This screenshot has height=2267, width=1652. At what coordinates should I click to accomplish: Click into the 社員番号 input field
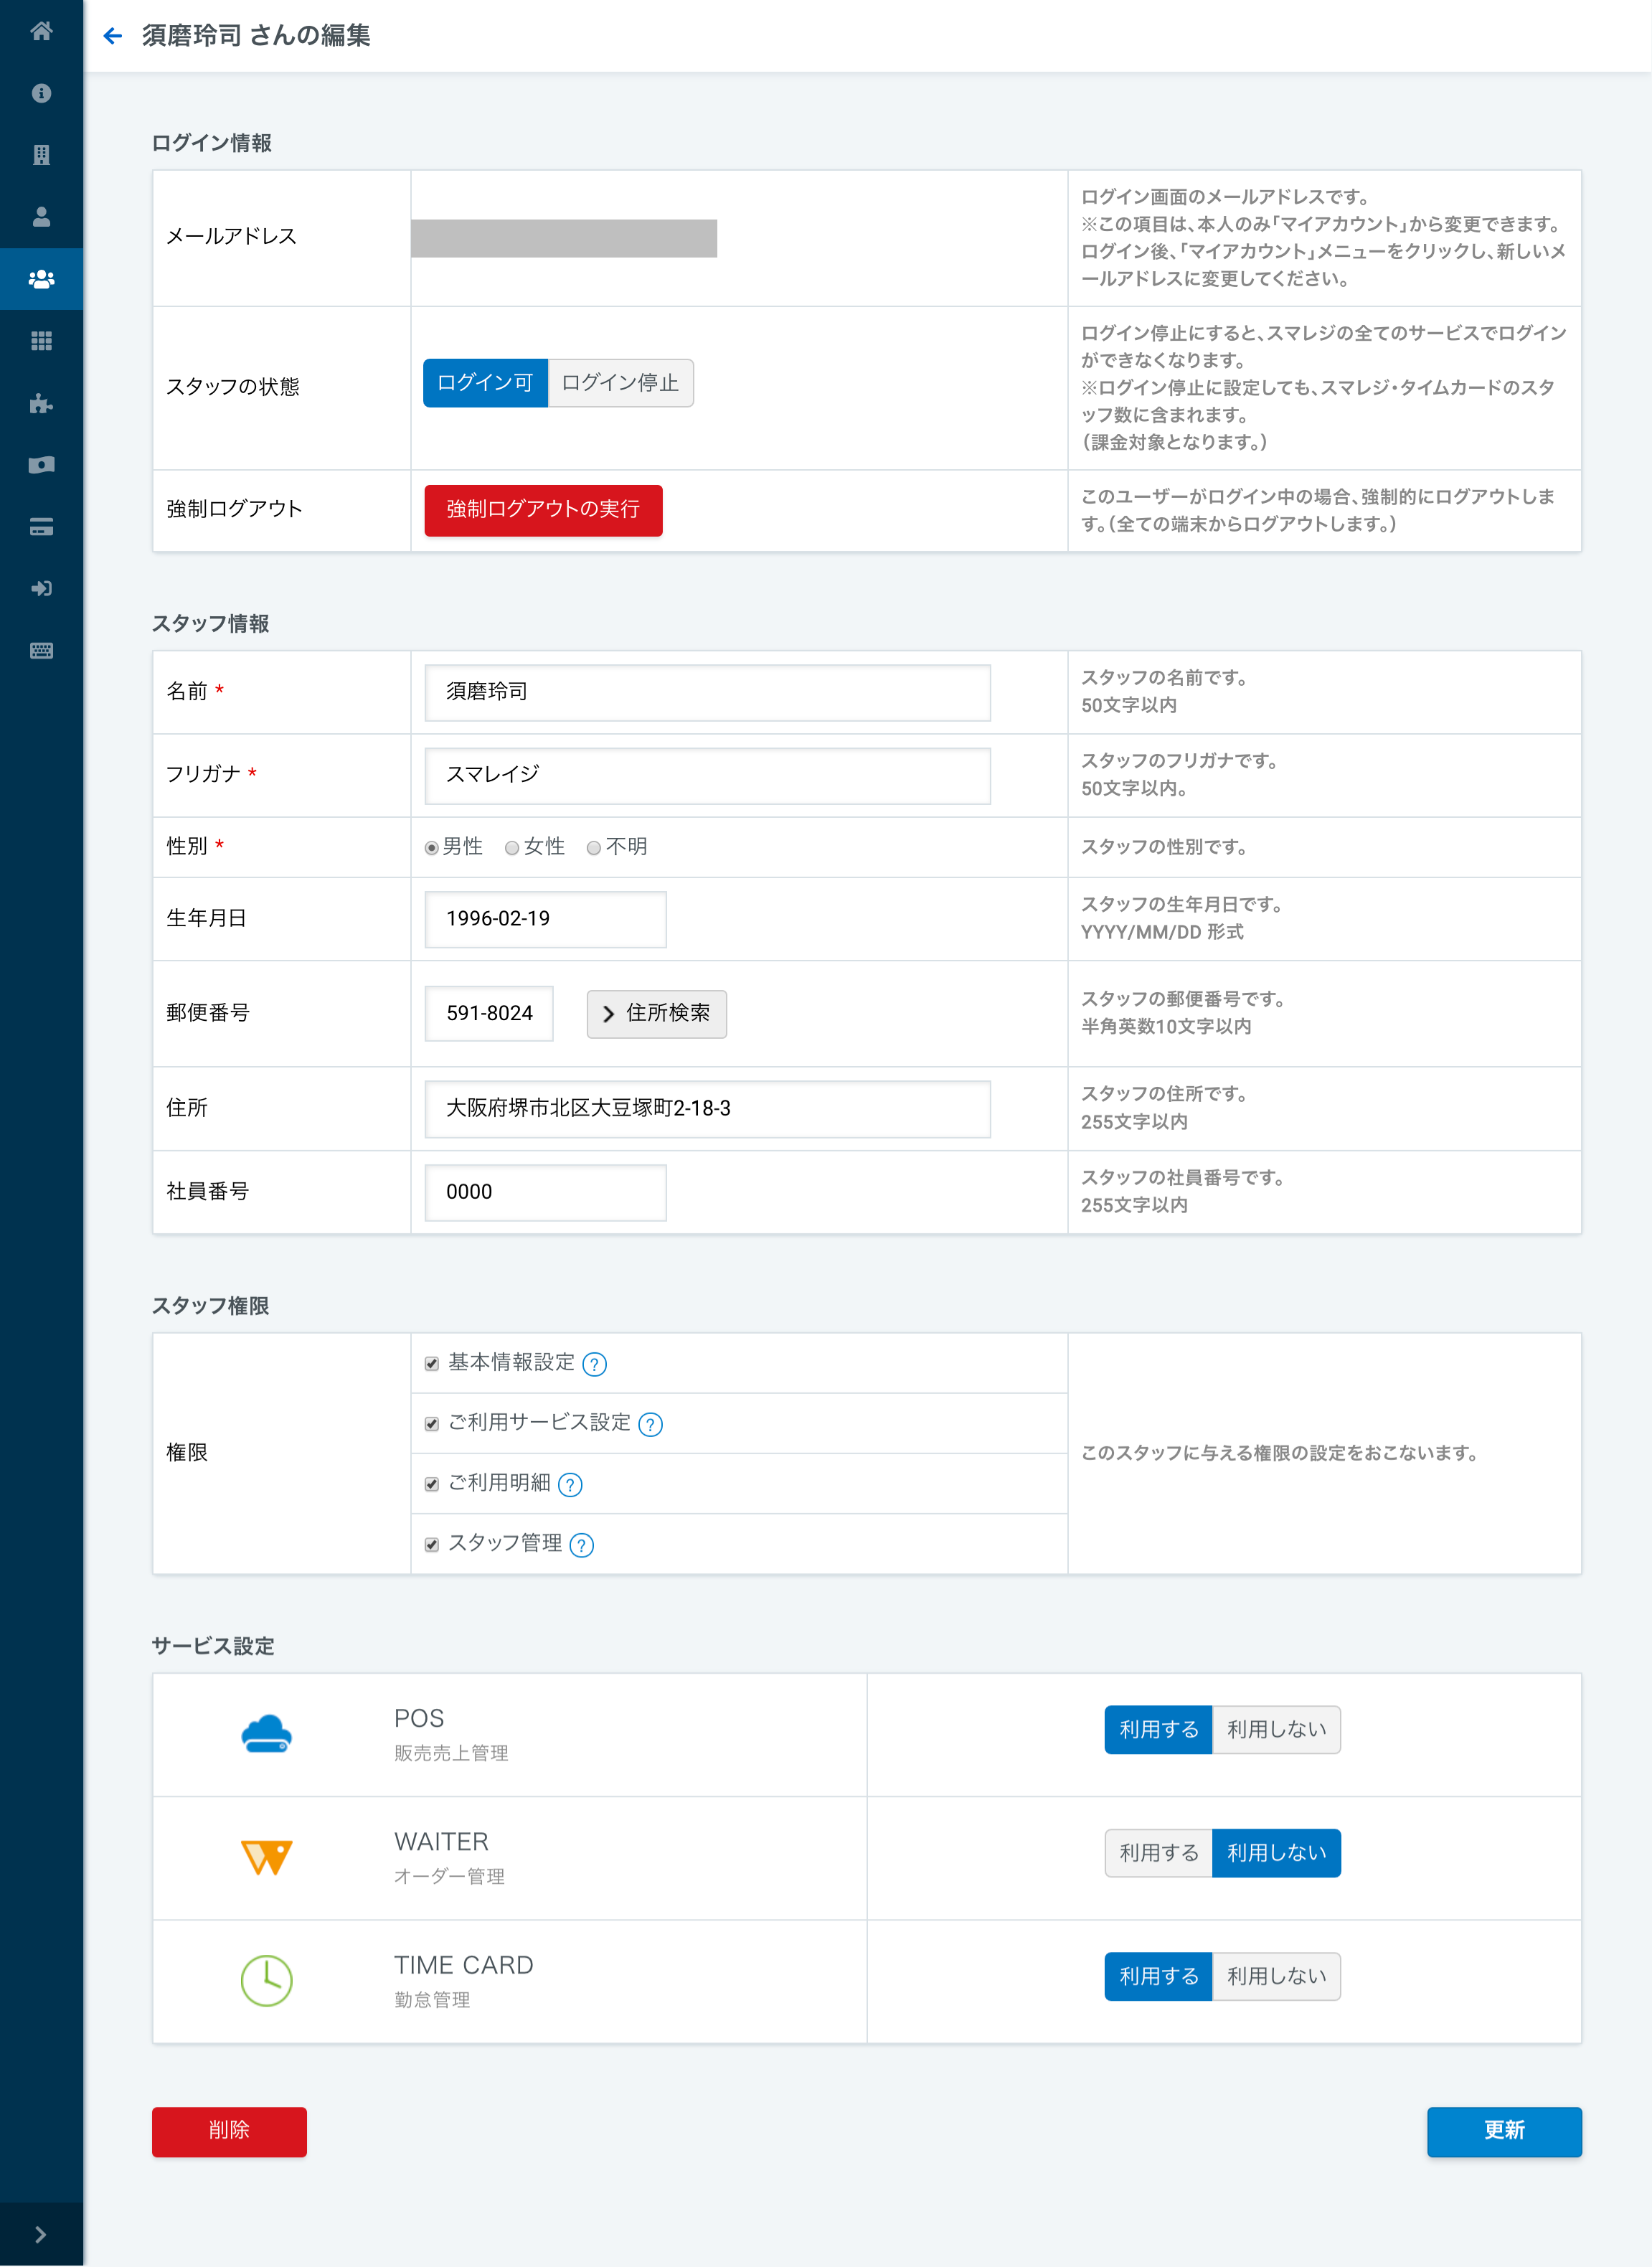point(545,1192)
